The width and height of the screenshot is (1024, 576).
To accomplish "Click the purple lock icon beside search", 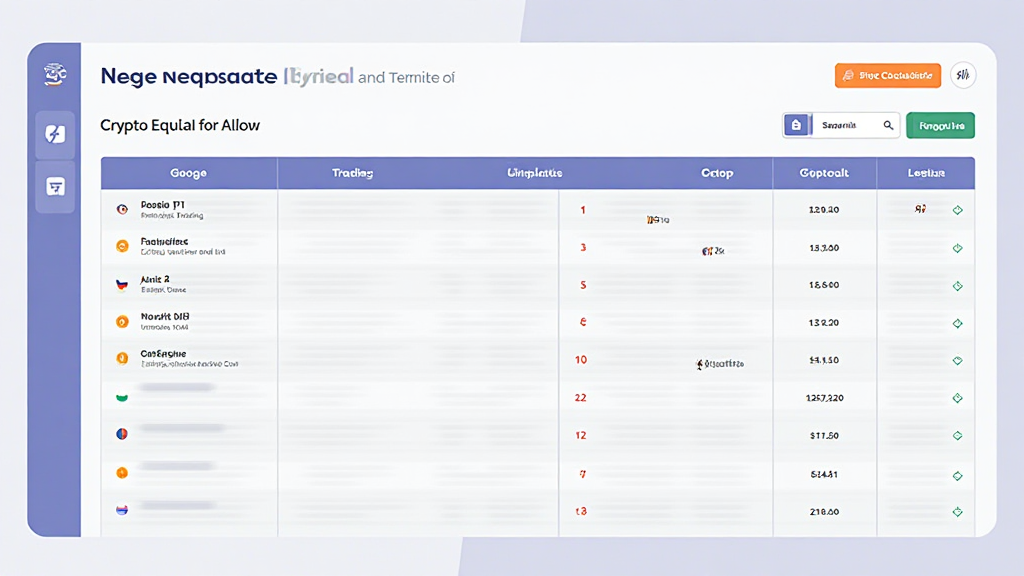I will point(796,125).
